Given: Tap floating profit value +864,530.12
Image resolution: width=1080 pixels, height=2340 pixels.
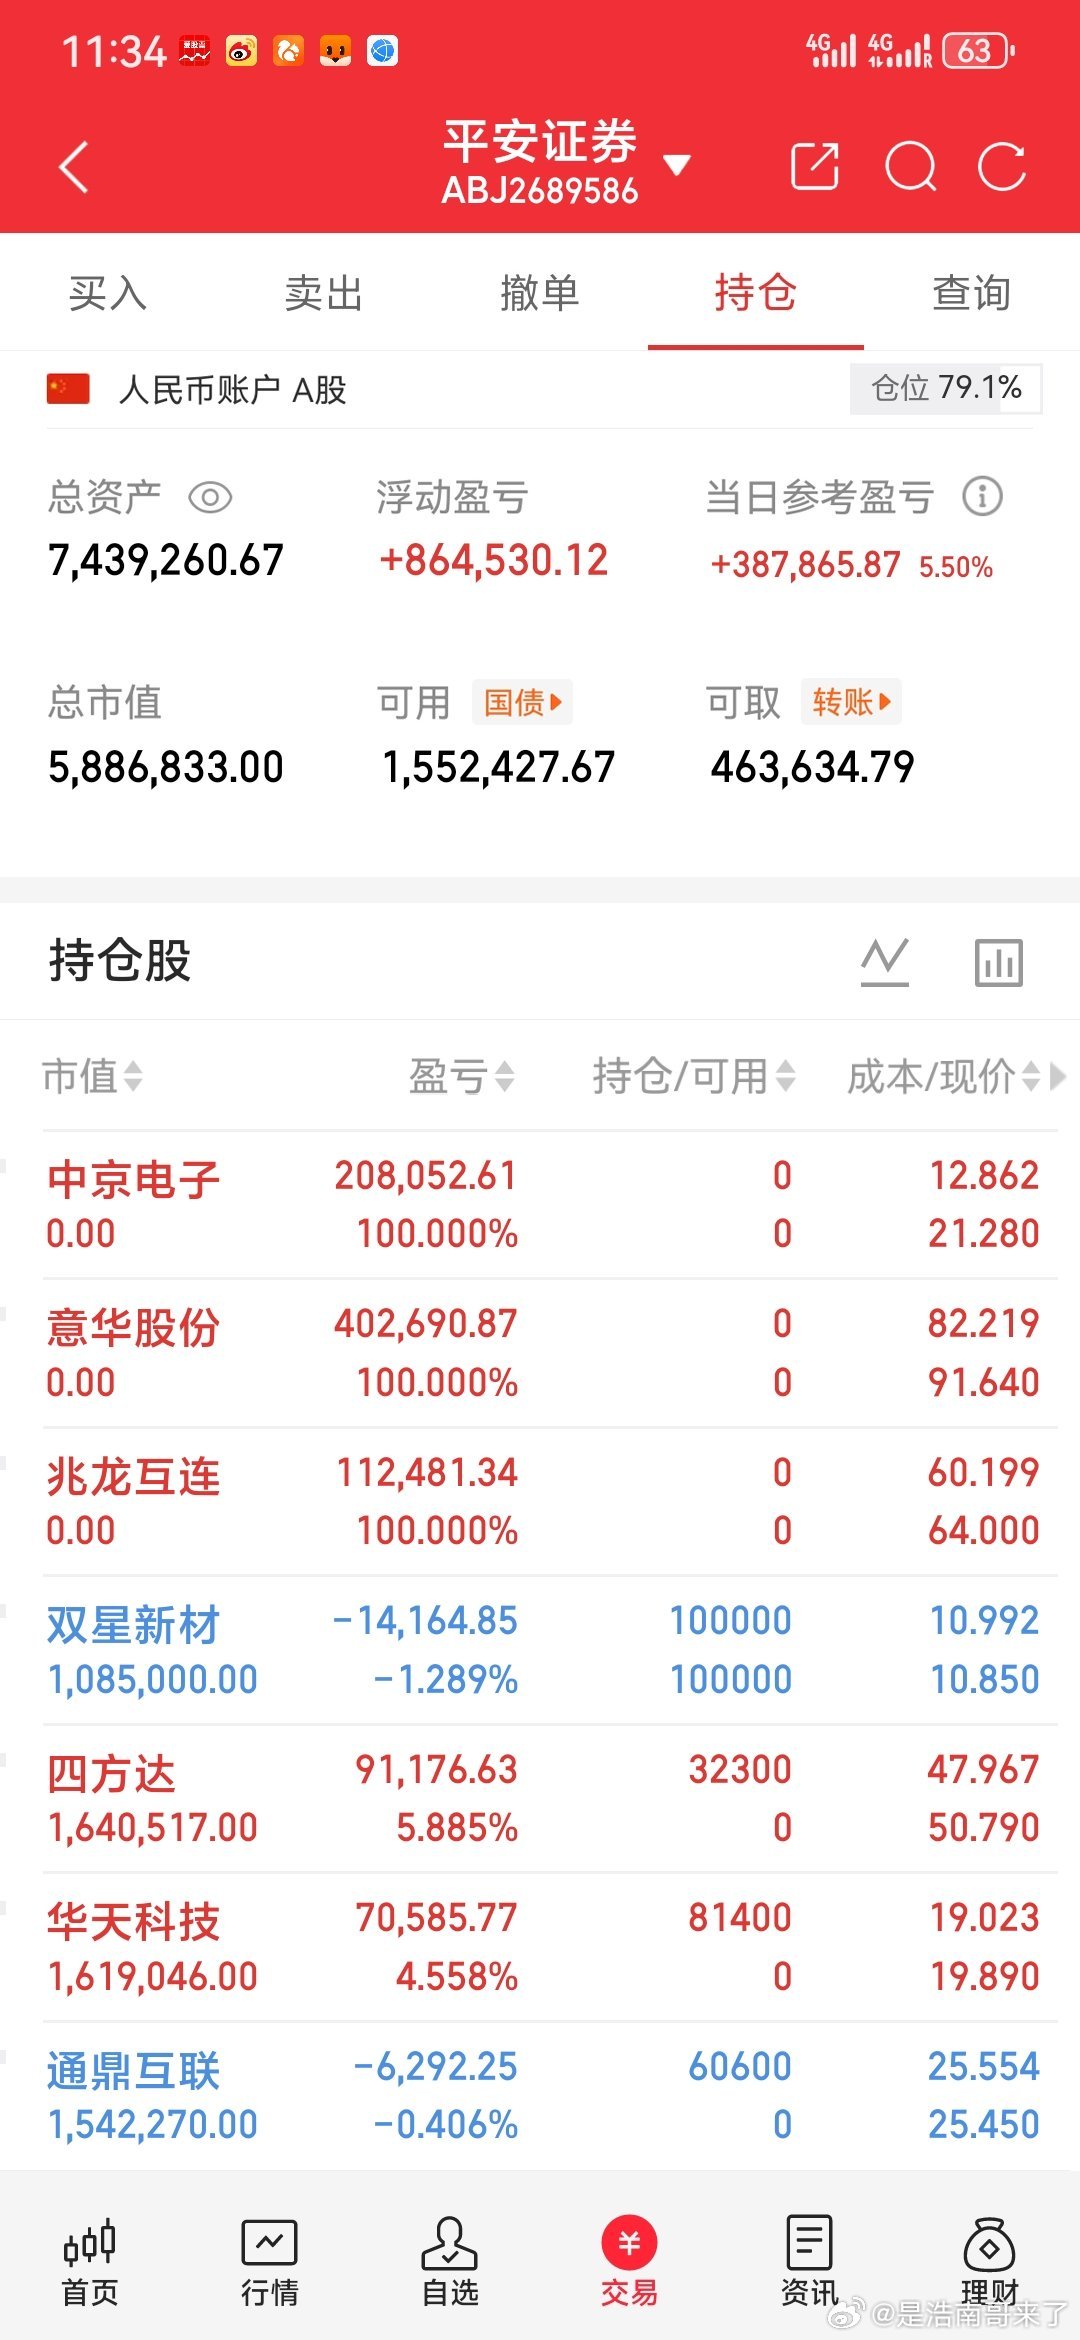Looking at the screenshot, I should coord(494,560).
